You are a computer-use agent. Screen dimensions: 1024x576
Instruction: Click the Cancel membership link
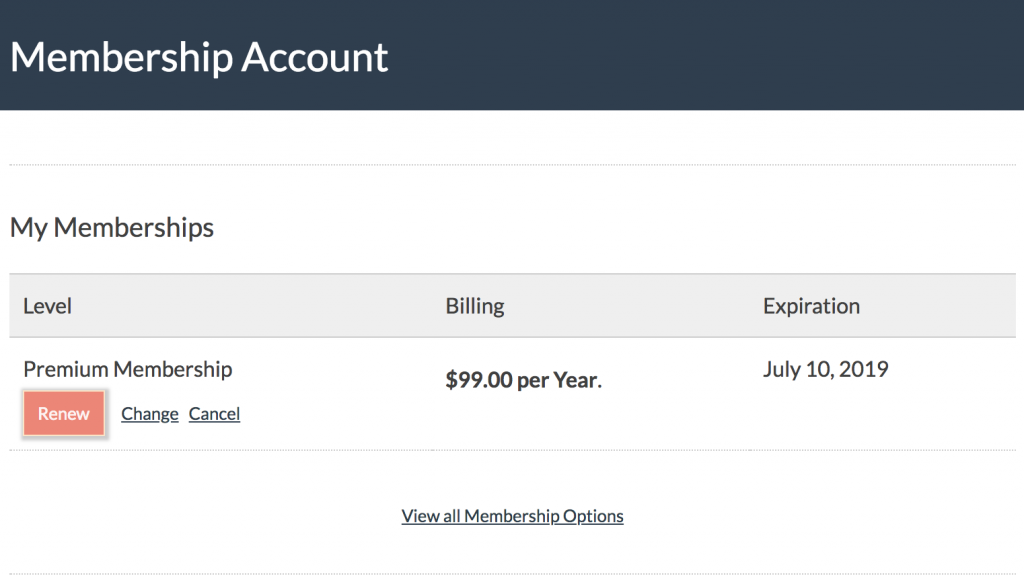click(x=214, y=414)
